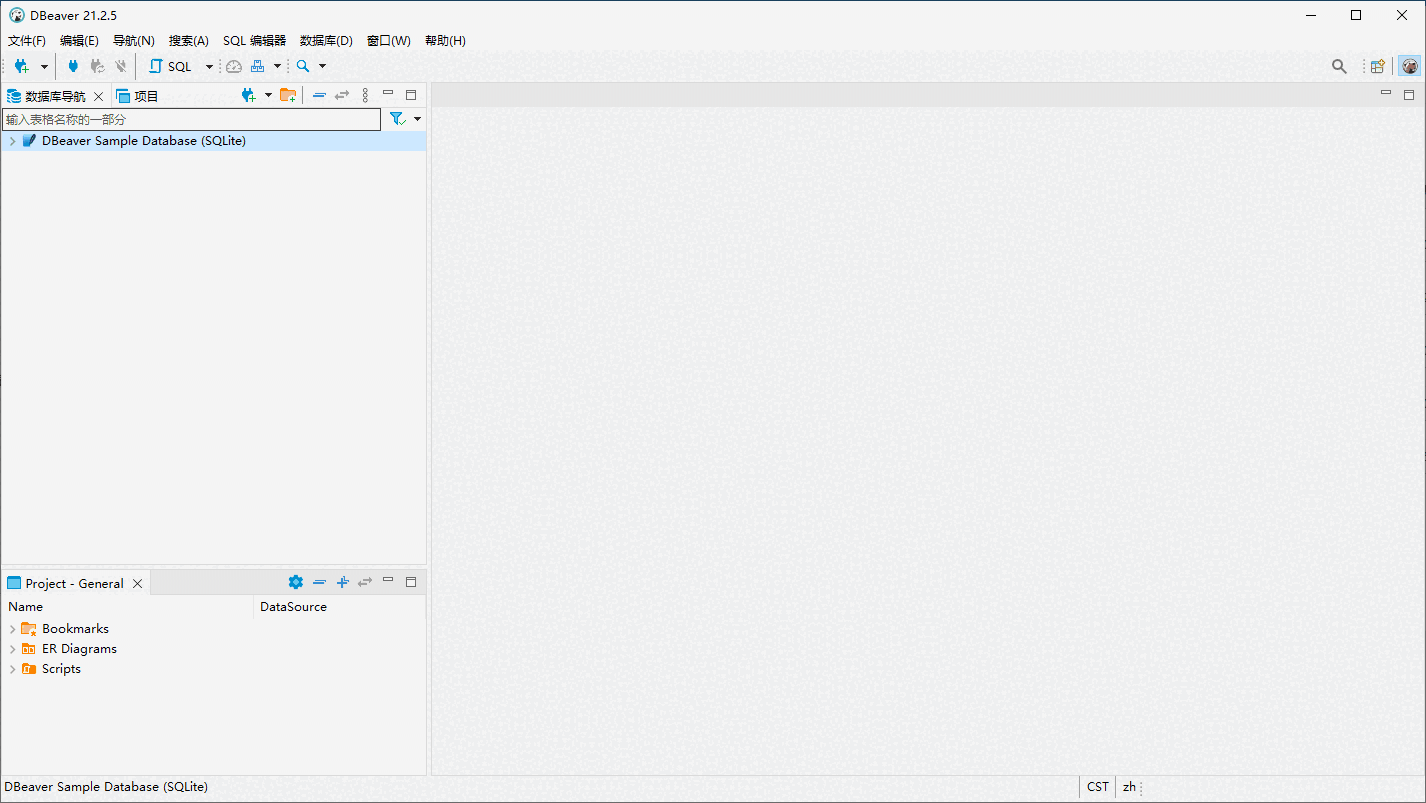
Task: Open the navigator view menu three-dots icon
Action: tap(365, 95)
